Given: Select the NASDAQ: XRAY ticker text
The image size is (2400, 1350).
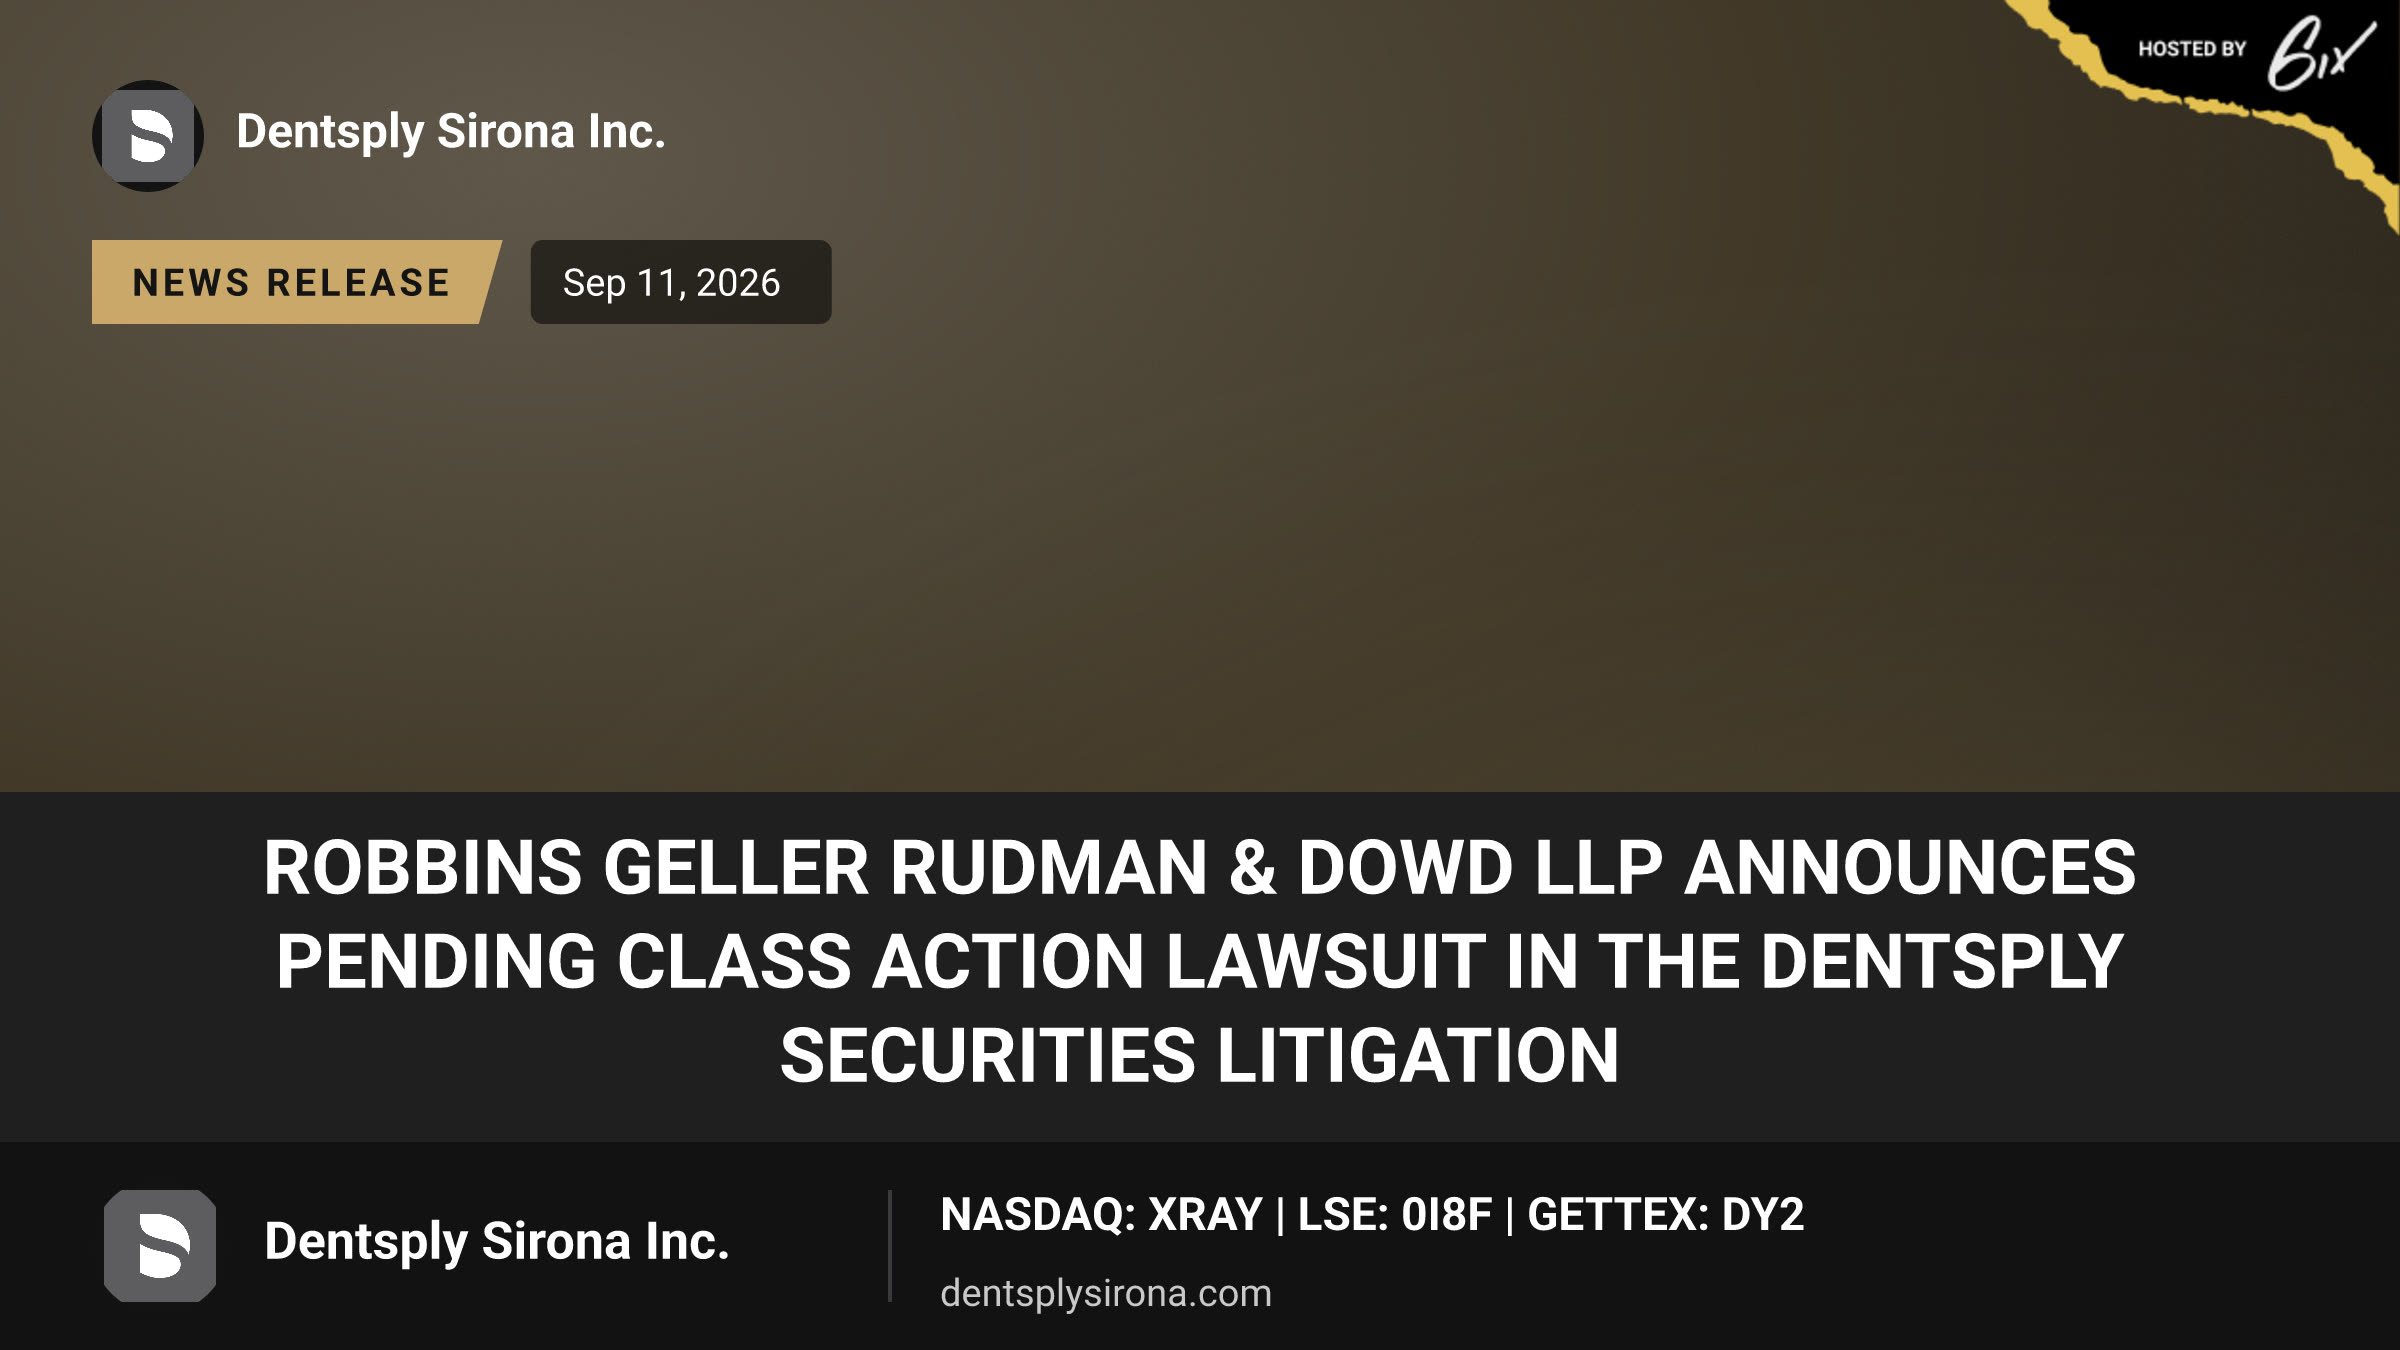Looking at the screenshot, I should point(1101,1215).
